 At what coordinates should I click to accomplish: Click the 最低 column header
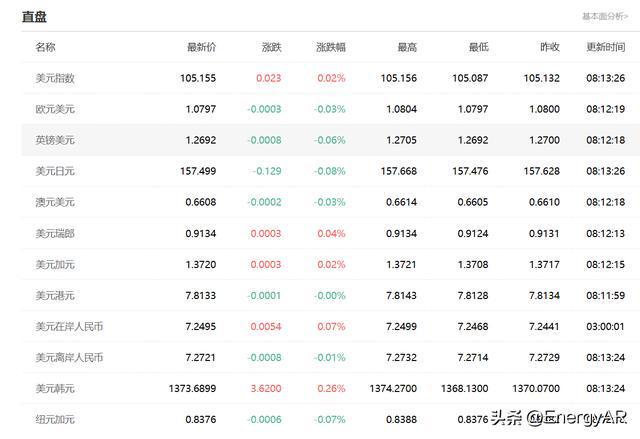coord(478,47)
